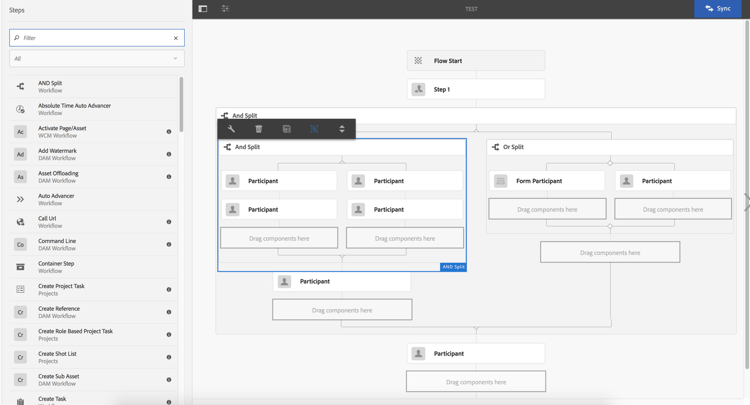Click the Sync button
The image size is (750, 405).
point(718,9)
